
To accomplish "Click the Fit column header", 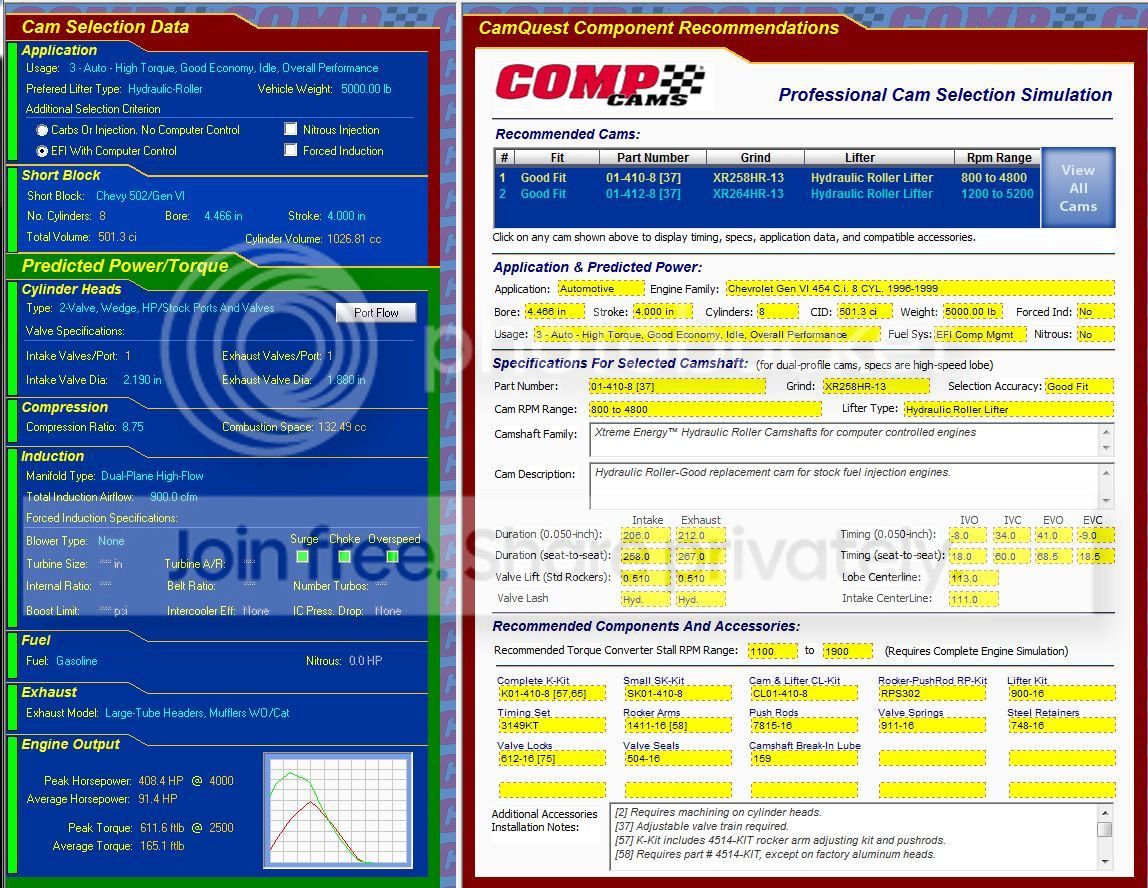I will [557, 157].
